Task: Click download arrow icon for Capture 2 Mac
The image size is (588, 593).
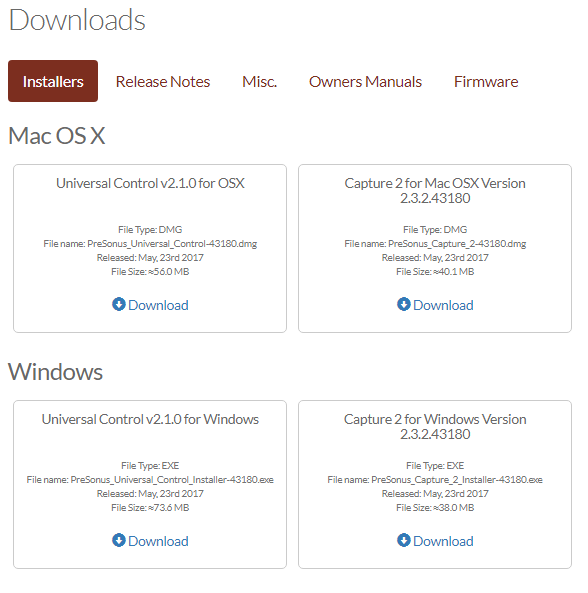Action: coord(404,304)
